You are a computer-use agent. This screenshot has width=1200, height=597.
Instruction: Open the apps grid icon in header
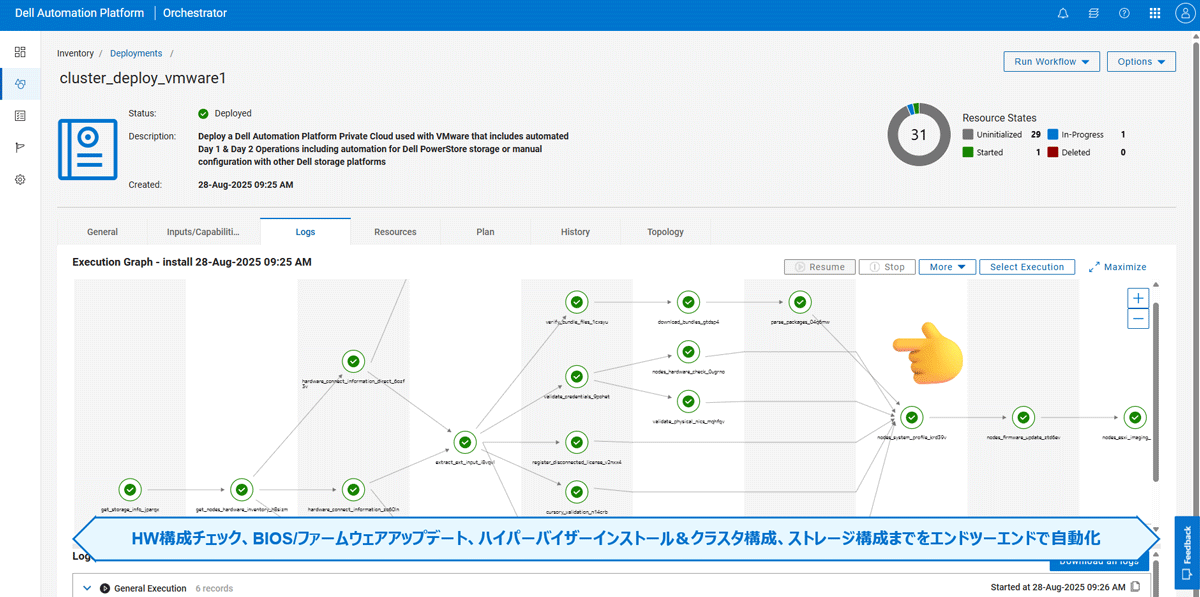point(1155,14)
